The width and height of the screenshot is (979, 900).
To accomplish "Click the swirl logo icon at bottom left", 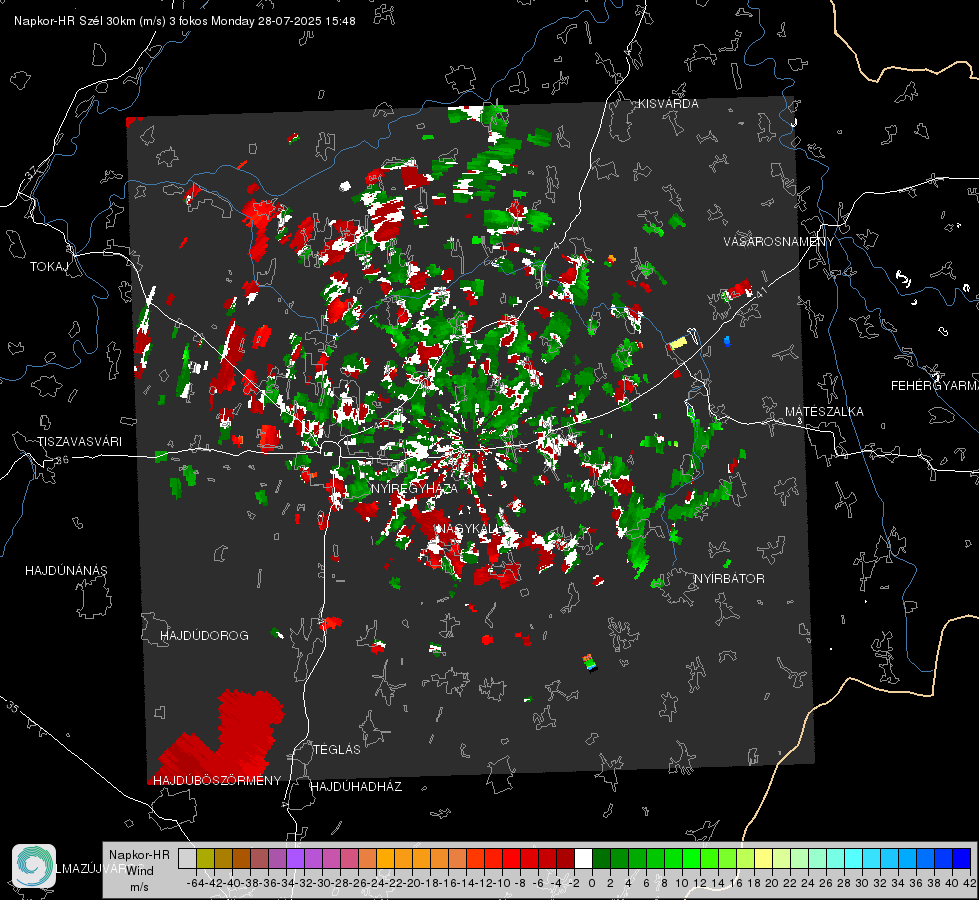I will point(34,866).
